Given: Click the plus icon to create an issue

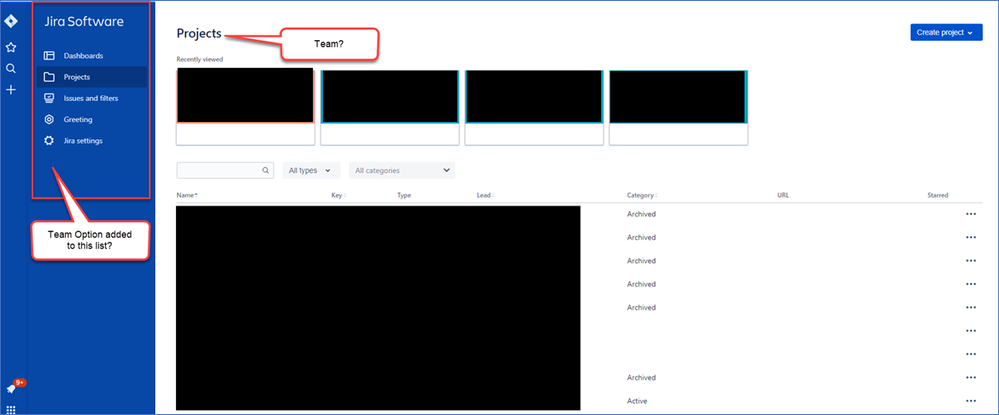Looking at the screenshot, I should point(11,90).
